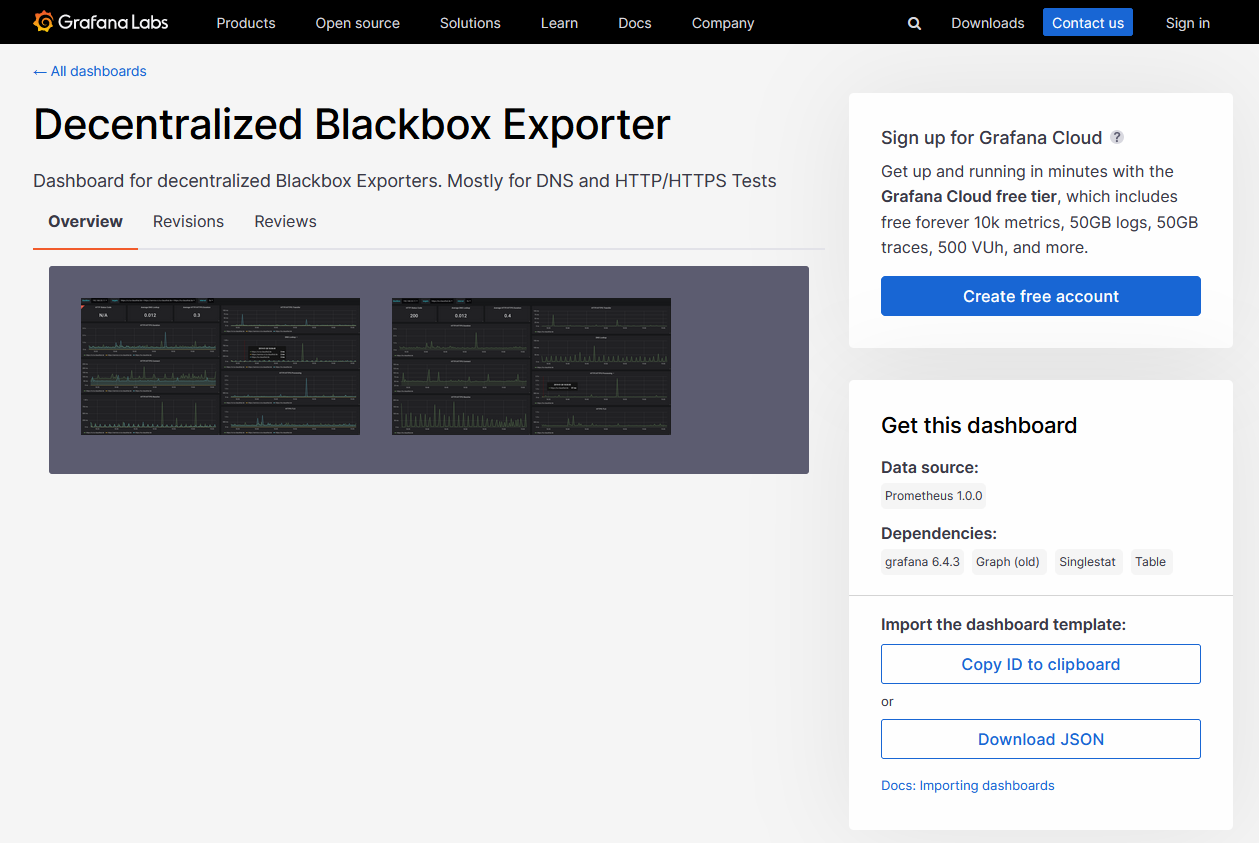Click the Decentralized Blackbox Exporter title
The width and height of the screenshot is (1259, 843).
pos(352,124)
